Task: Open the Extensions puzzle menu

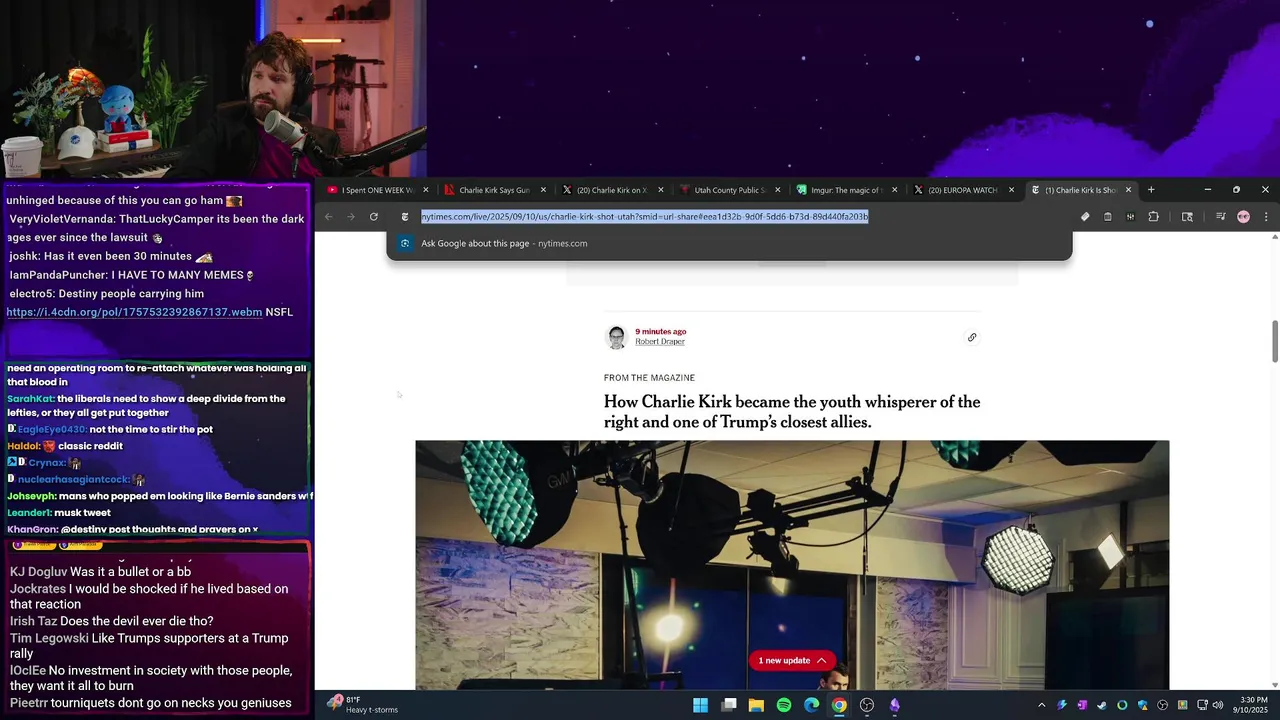Action: pyautogui.click(x=1153, y=217)
